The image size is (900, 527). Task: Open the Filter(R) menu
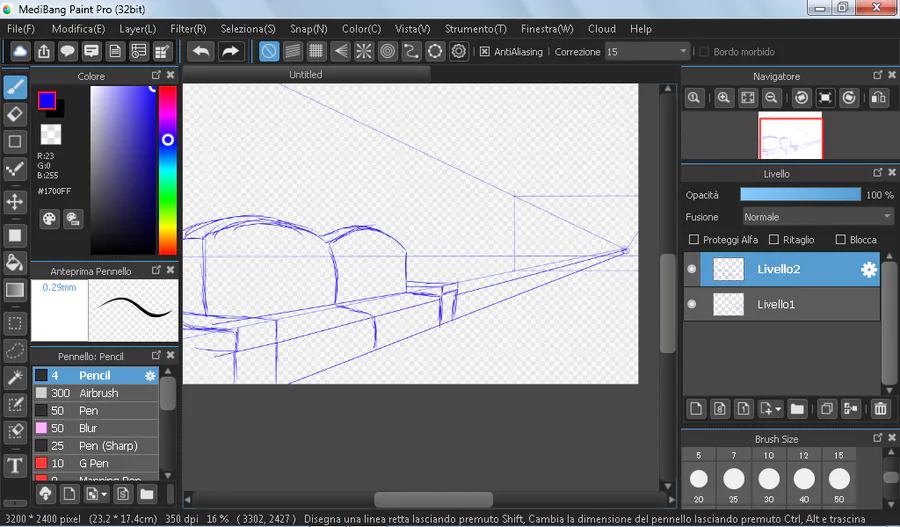[x=188, y=29]
